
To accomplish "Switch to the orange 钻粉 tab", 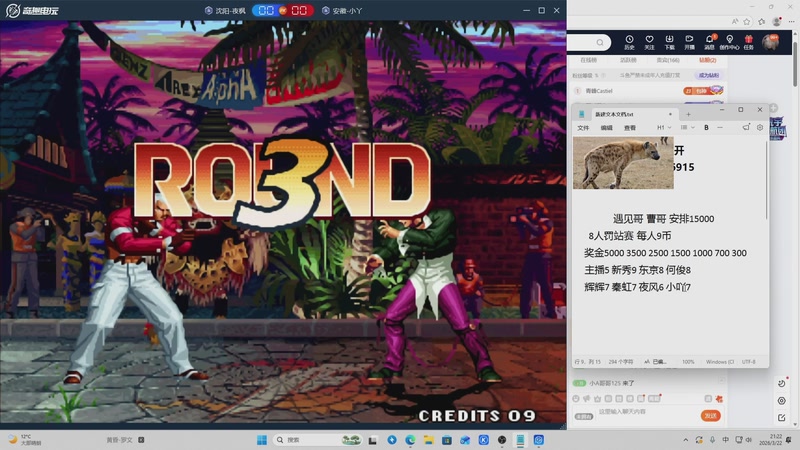I will (708, 60).
